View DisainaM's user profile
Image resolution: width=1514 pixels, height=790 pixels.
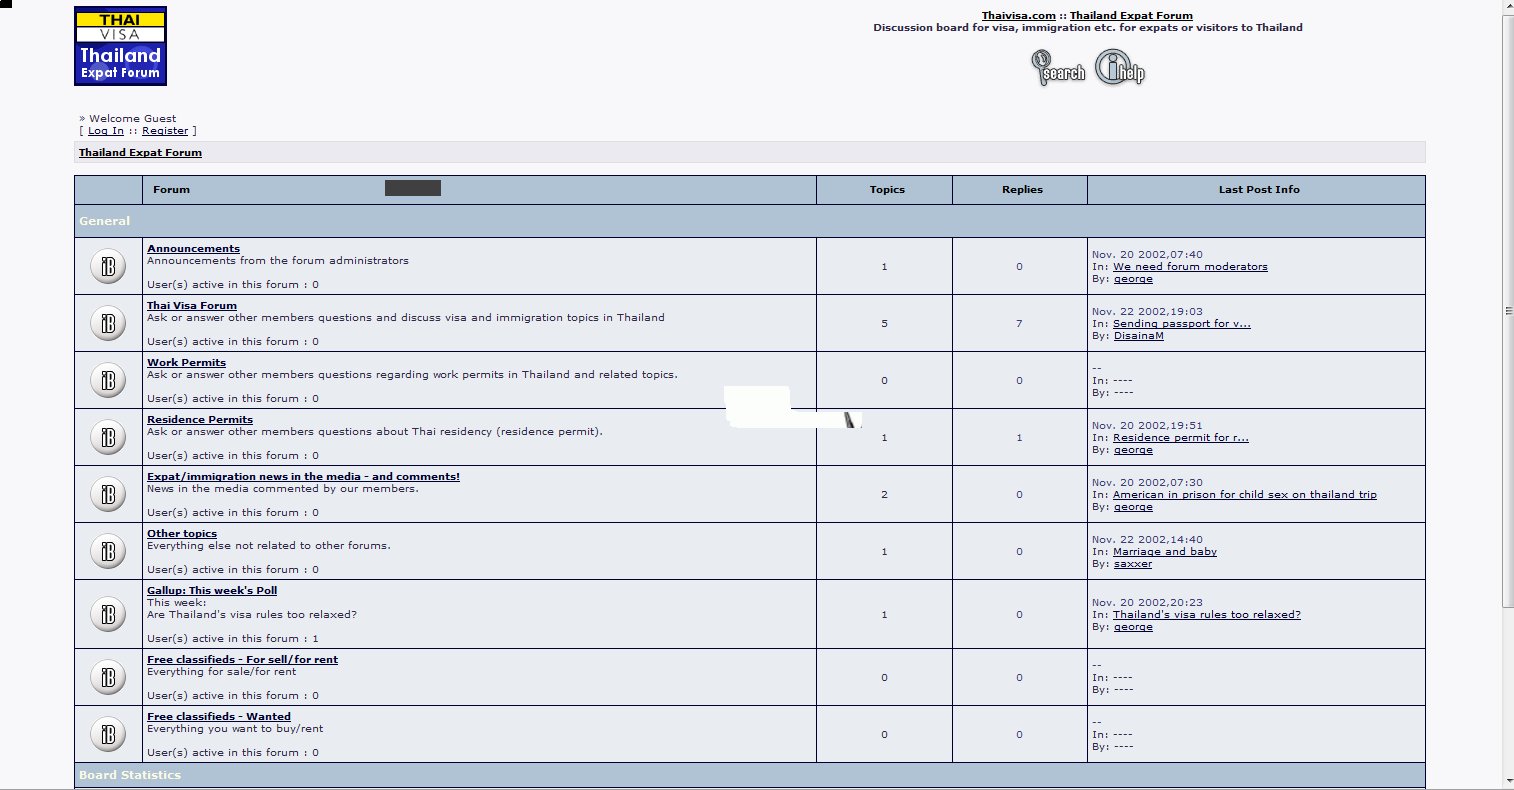tap(1139, 336)
